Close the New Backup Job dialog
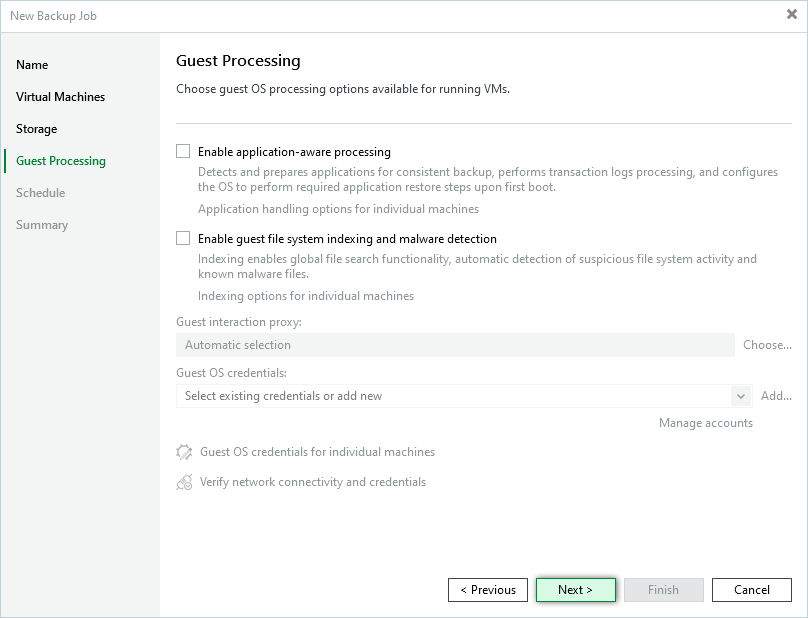Image resolution: width=808 pixels, height=618 pixels. 791,15
